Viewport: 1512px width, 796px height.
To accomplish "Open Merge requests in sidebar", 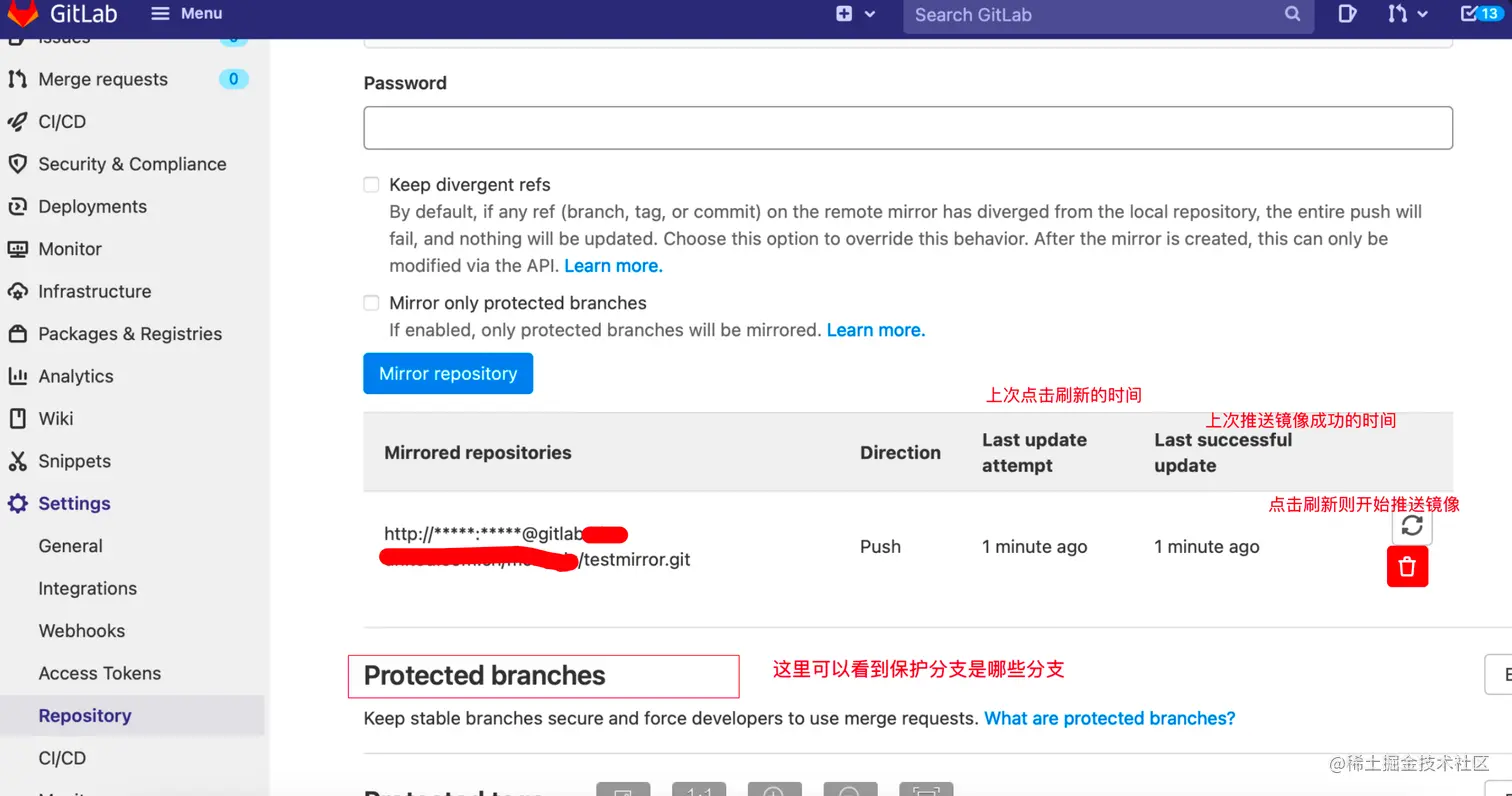I will (103, 79).
